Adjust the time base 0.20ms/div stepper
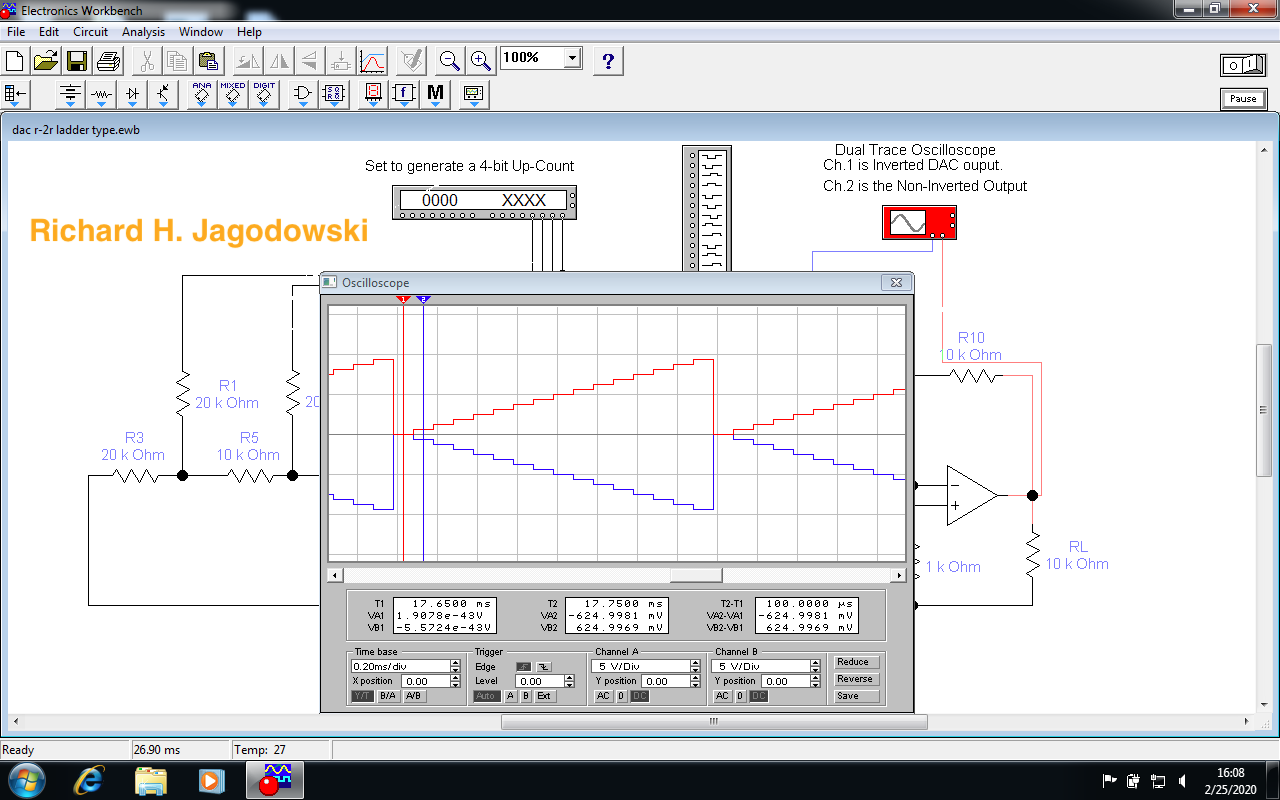 (455, 666)
